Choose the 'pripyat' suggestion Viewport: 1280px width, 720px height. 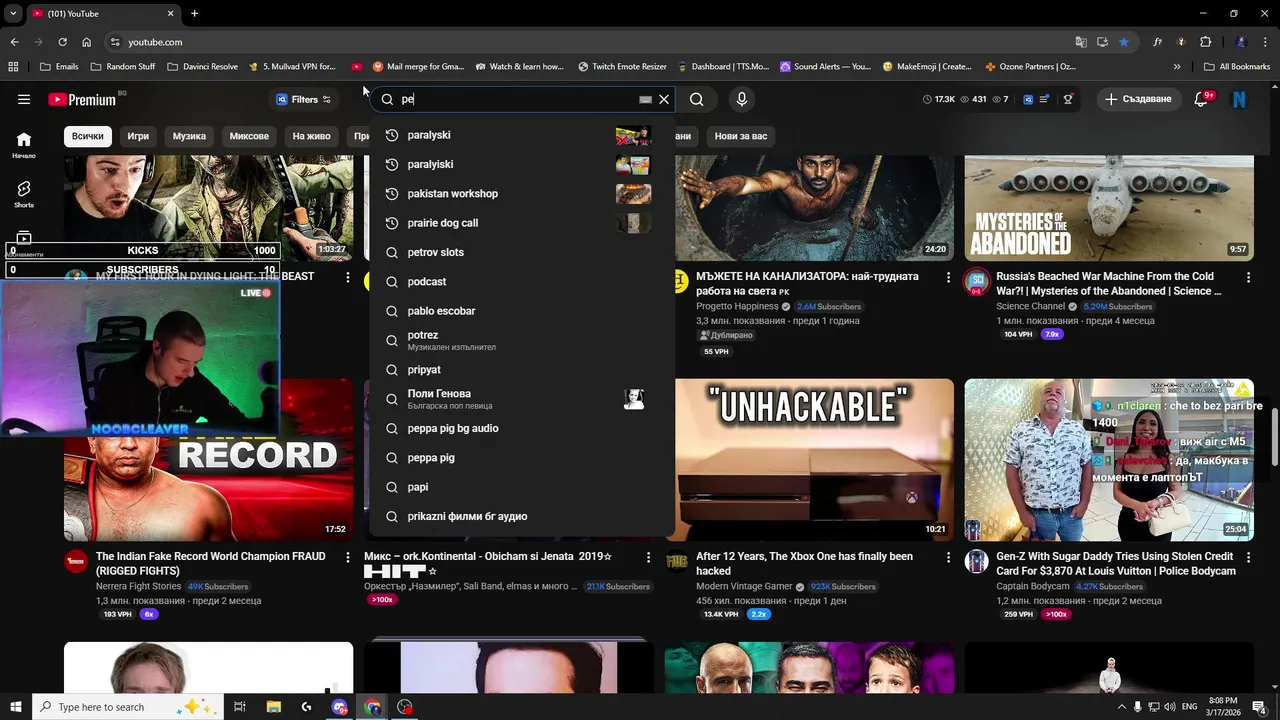pyautogui.click(x=523, y=370)
